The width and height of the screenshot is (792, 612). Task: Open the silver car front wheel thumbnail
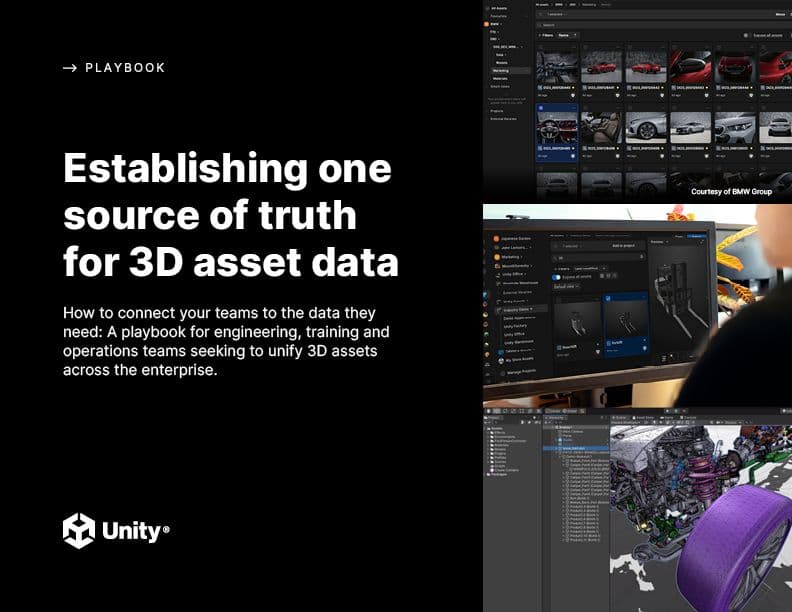point(646,128)
